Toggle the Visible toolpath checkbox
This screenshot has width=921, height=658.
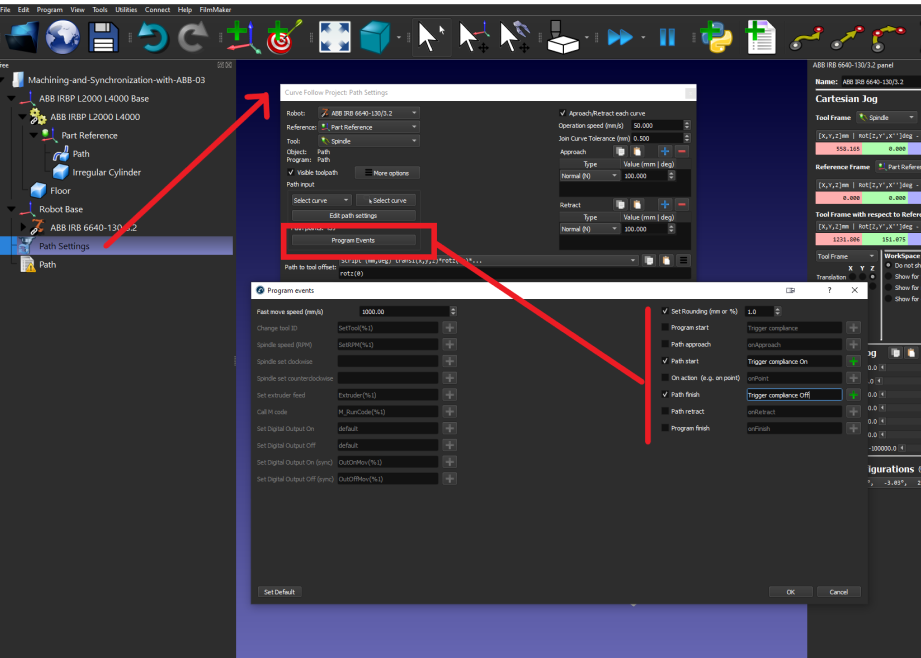coord(291,172)
